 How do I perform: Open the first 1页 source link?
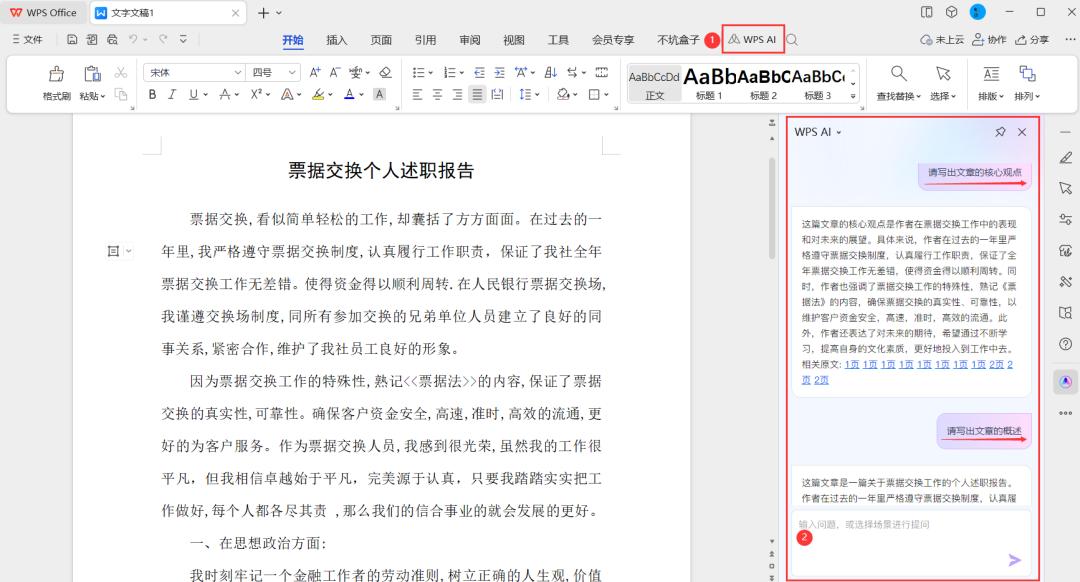click(851, 365)
